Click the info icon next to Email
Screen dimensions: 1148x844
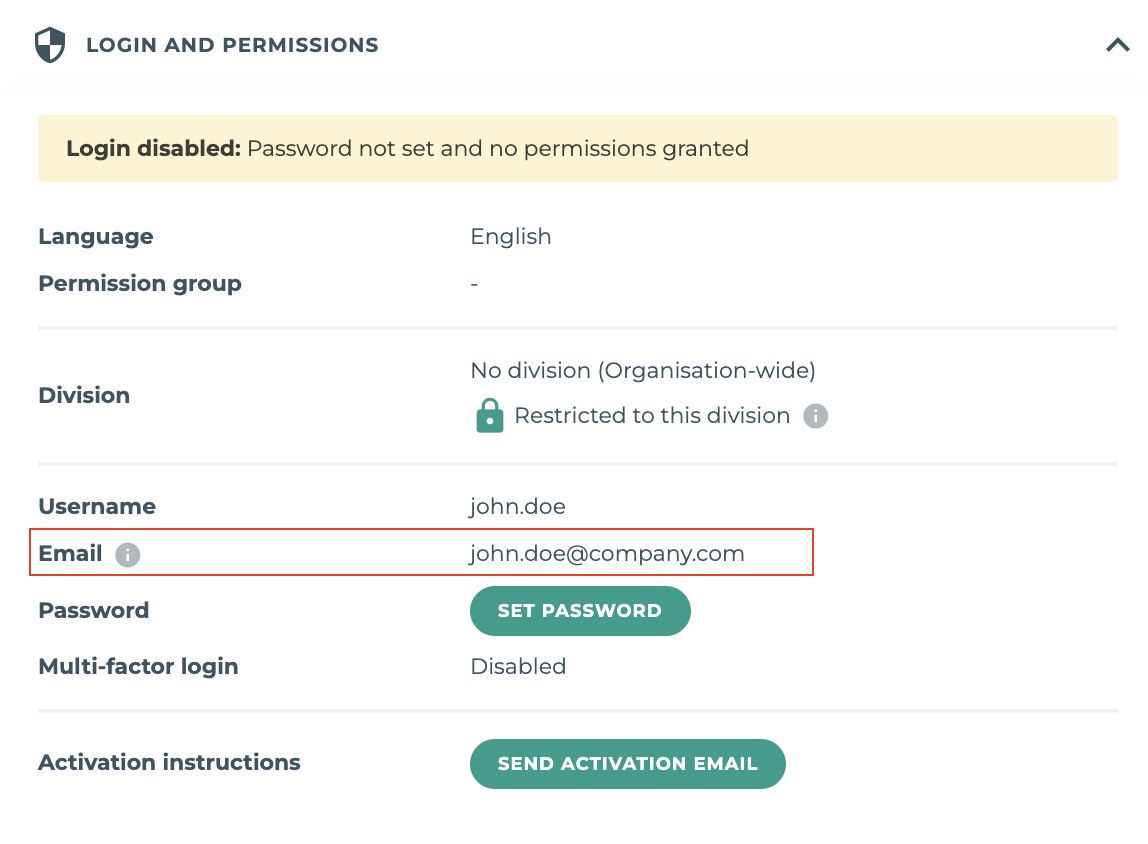pyautogui.click(x=127, y=554)
